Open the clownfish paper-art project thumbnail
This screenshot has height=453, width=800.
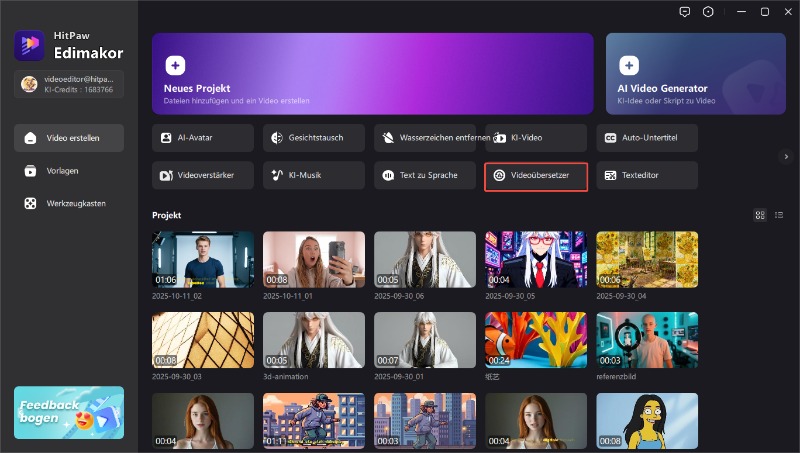coord(536,340)
